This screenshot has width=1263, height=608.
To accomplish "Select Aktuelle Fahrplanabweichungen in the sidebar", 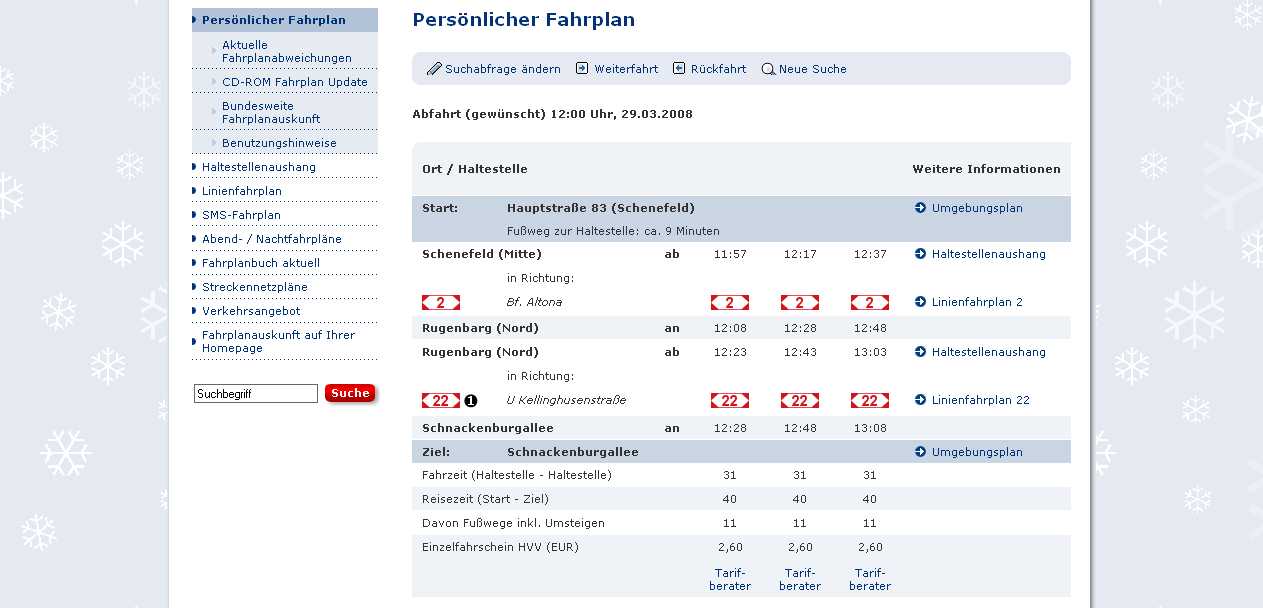I will [x=286, y=52].
